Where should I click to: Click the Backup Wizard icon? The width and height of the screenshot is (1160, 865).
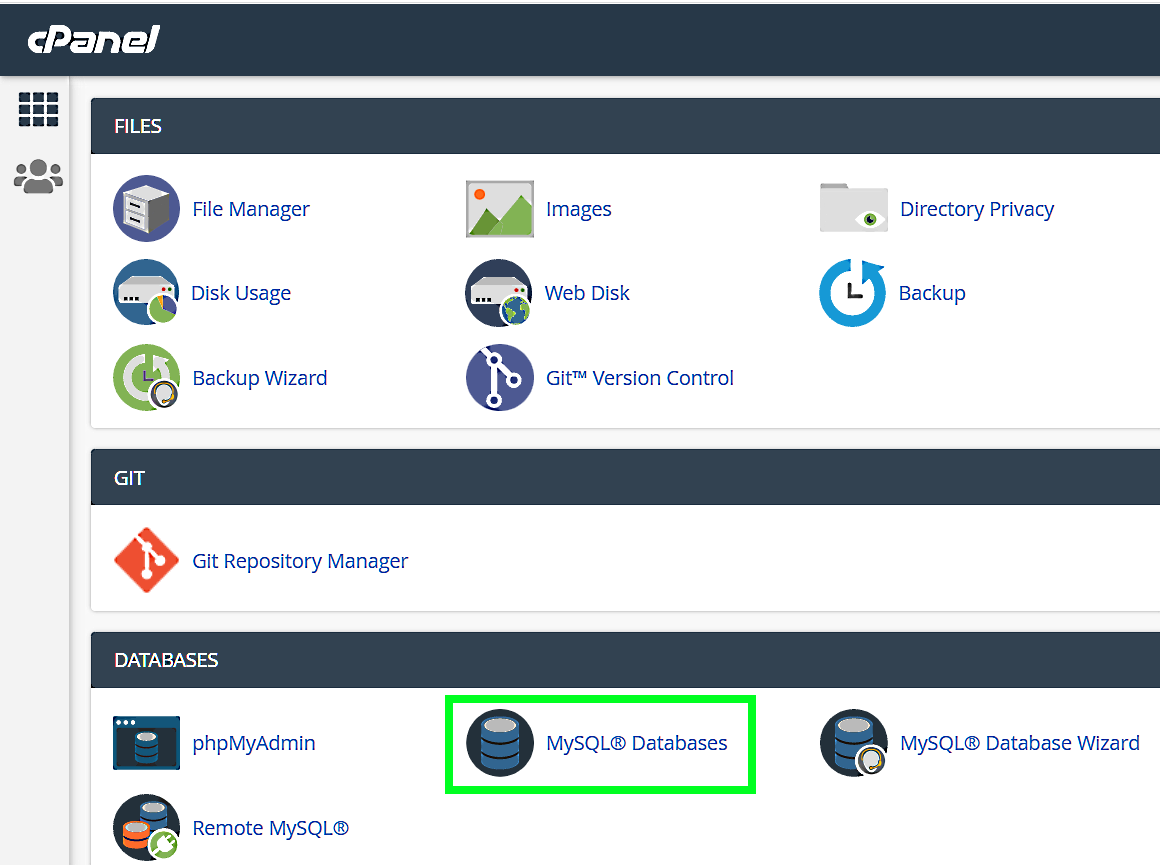[x=146, y=378]
